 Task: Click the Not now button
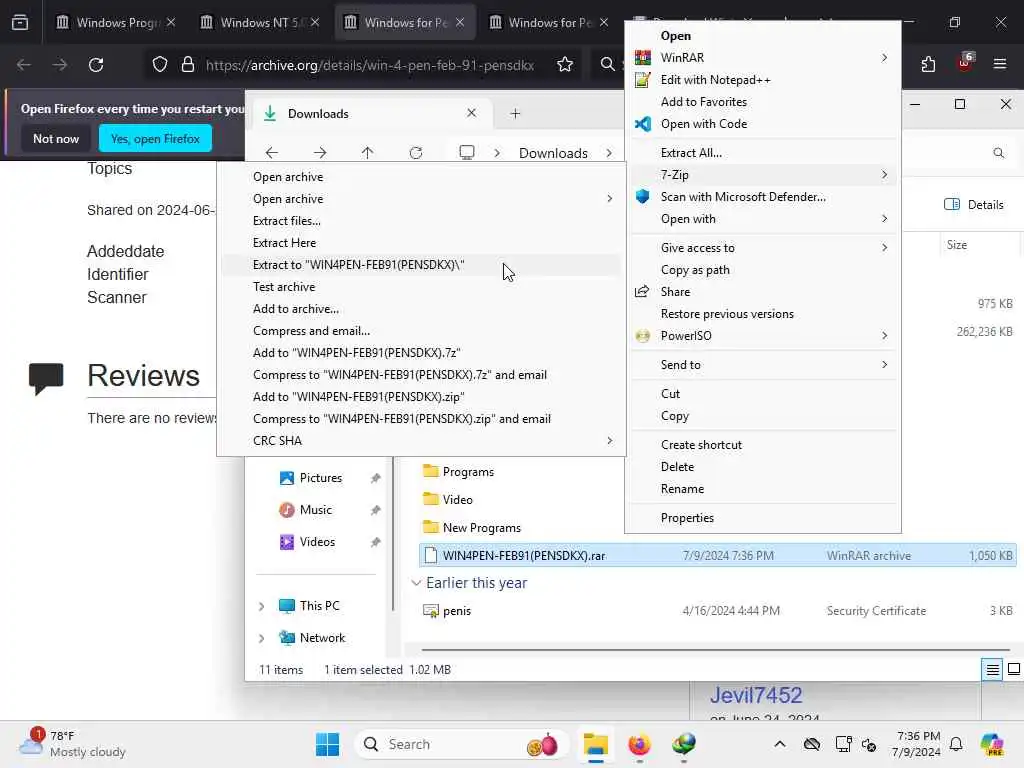(x=56, y=138)
